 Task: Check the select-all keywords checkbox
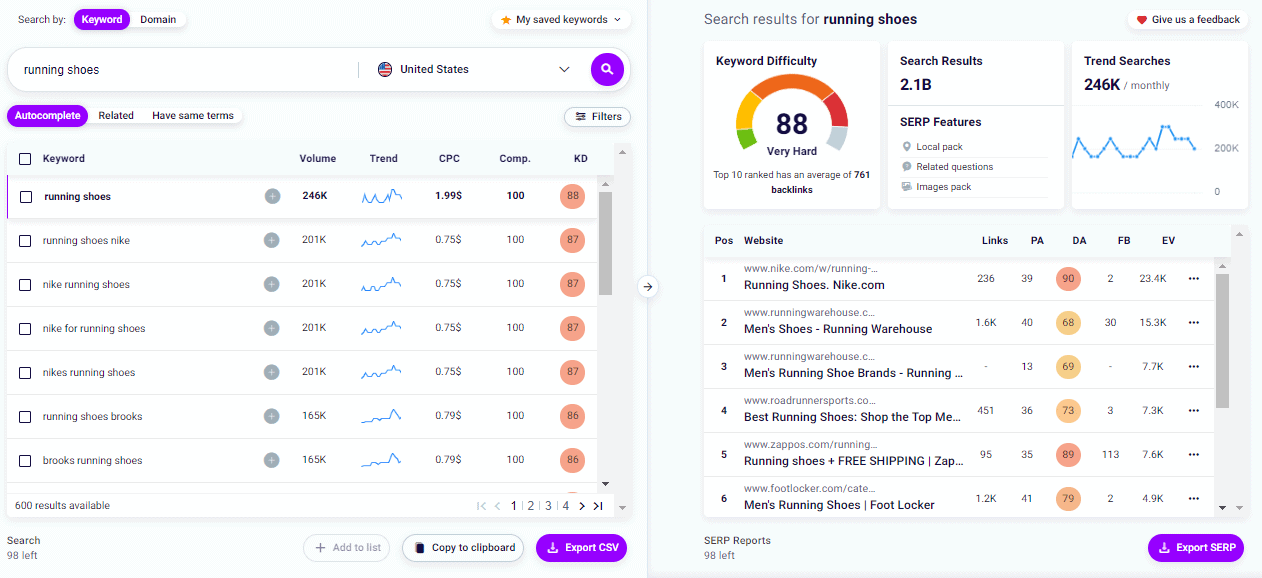pos(25,158)
